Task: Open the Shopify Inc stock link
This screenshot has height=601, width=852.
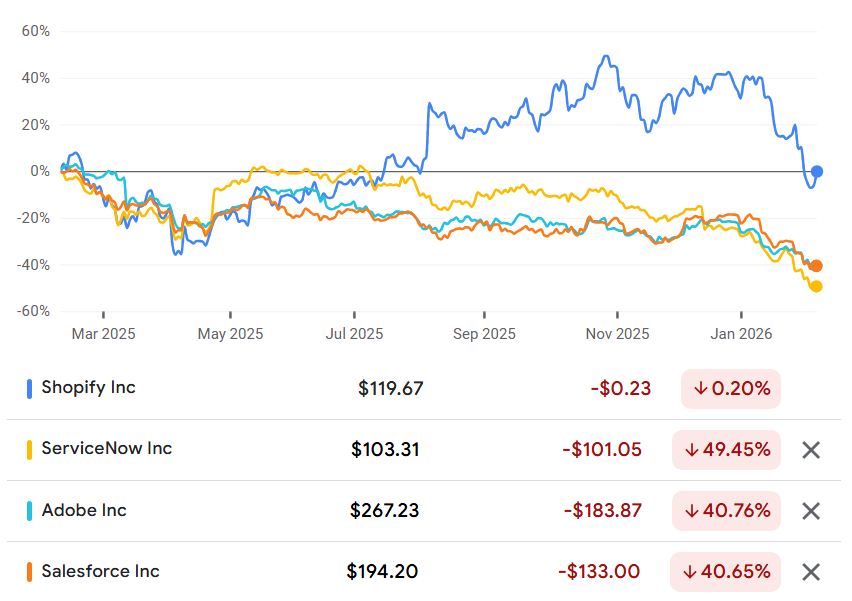Action: point(89,387)
